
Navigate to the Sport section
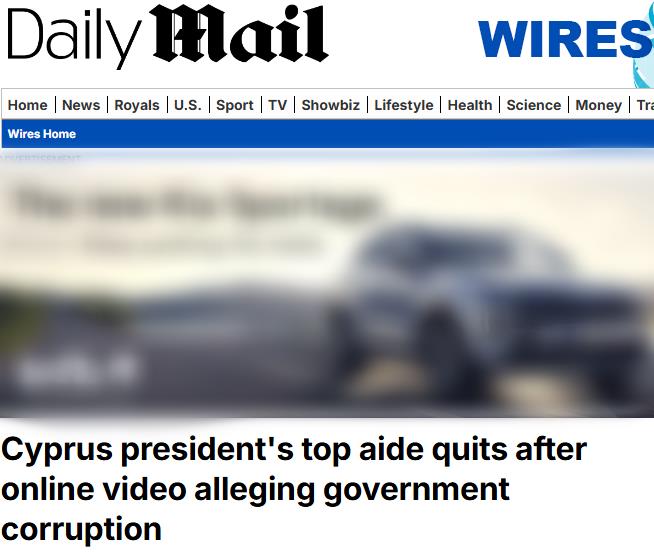pyautogui.click(x=235, y=105)
